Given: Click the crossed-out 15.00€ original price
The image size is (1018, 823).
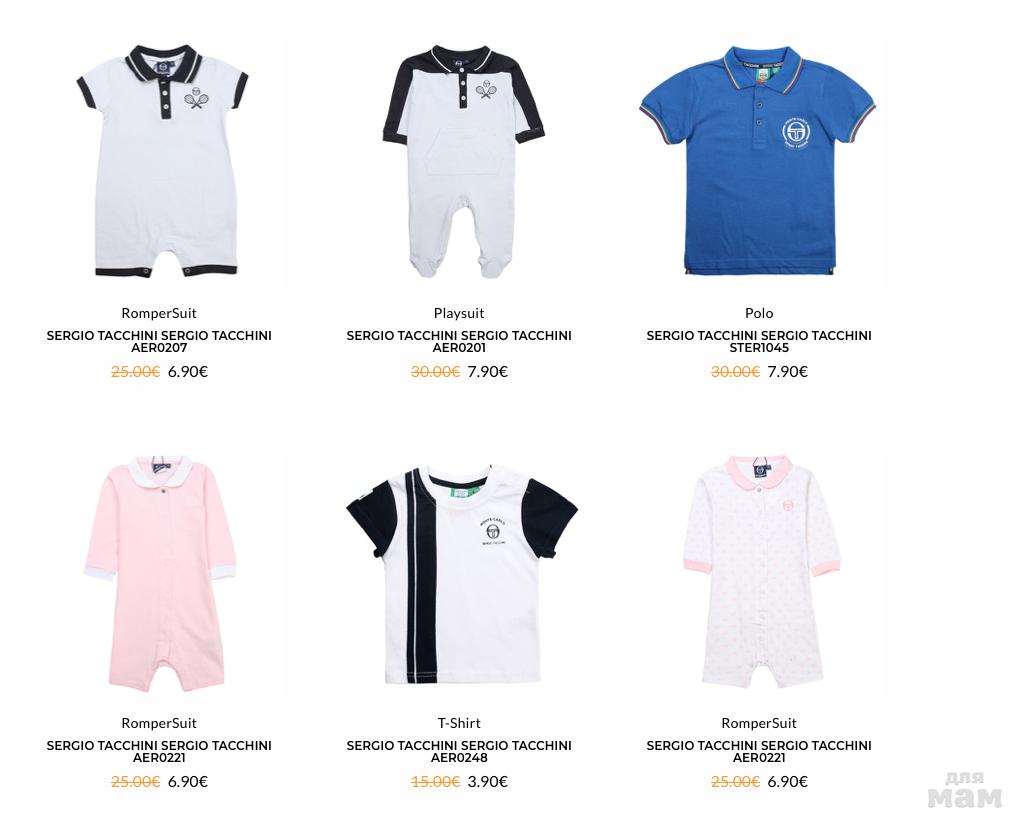Looking at the screenshot, I should [436, 781].
